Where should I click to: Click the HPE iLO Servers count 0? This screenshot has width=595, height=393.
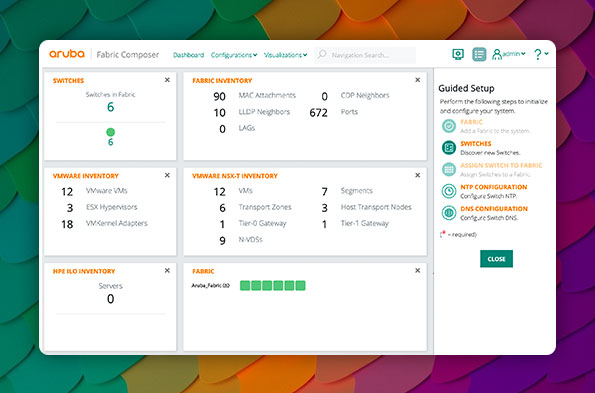coord(110,299)
